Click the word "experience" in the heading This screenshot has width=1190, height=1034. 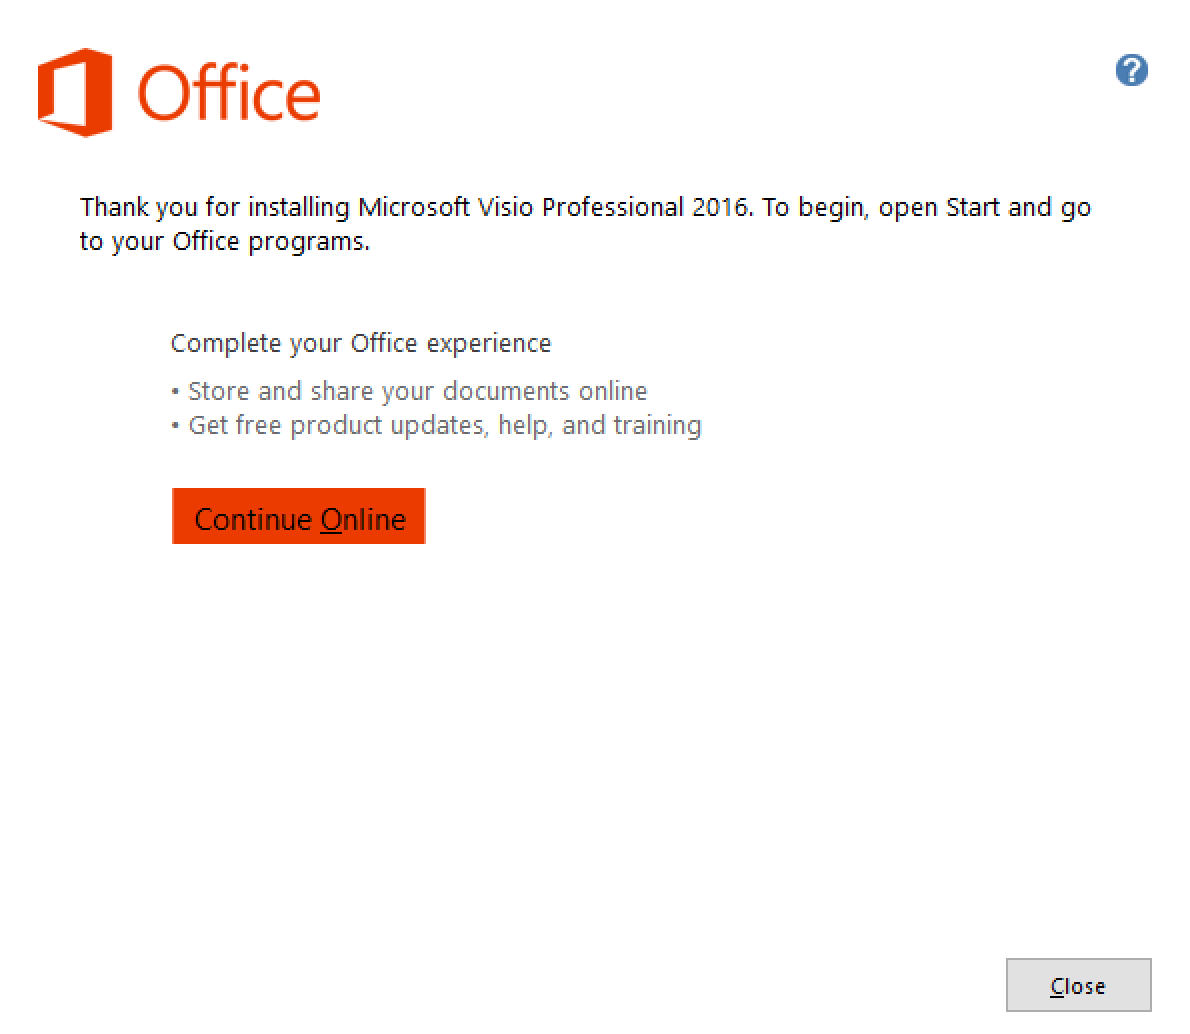(488, 343)
